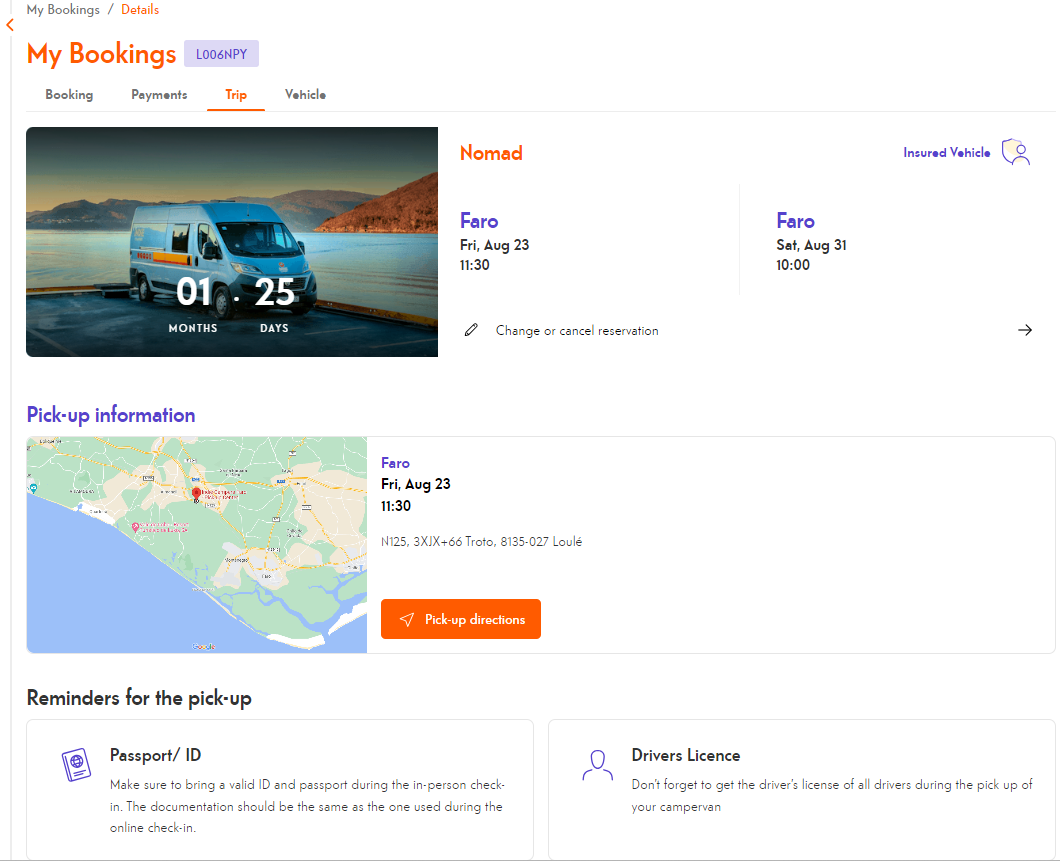Click Change or cancel reservation link
This screenshot has width=1060, height=861.
tap(577, 331)
